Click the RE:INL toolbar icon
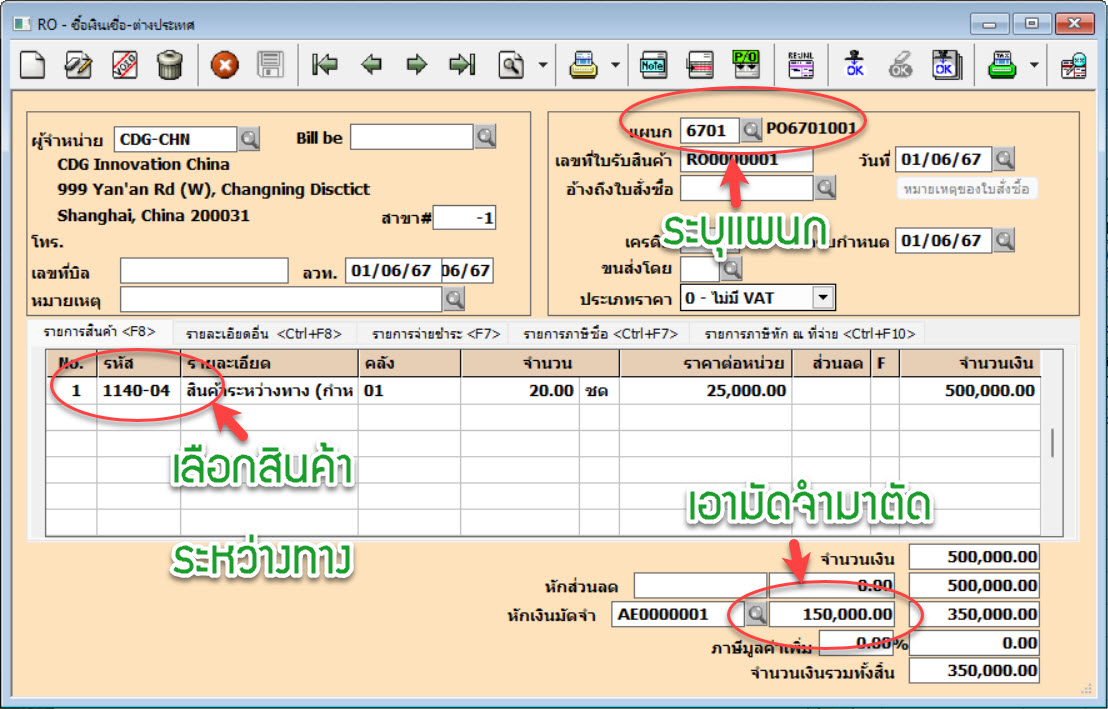 pos(801,65)
